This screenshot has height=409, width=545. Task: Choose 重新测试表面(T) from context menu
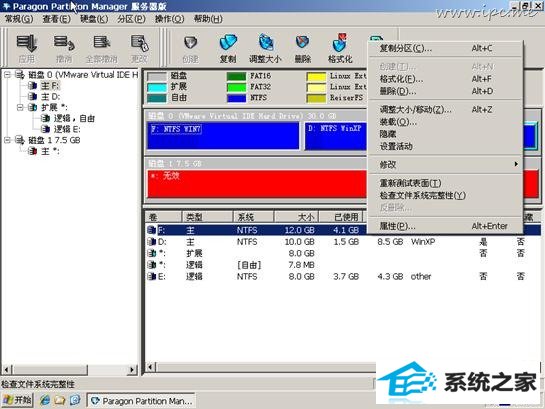click(x=445, y=183)
